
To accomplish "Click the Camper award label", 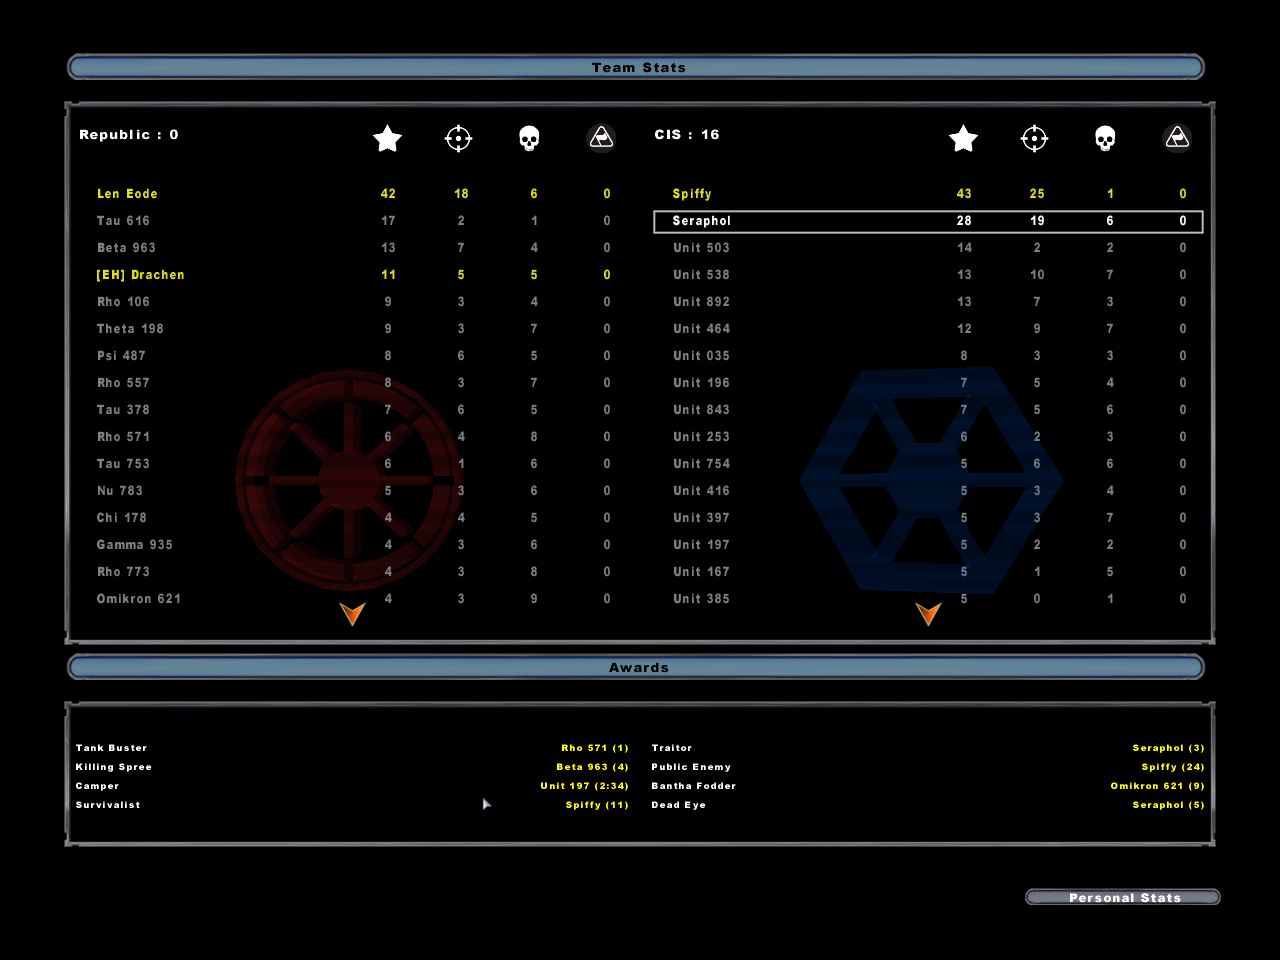I will 97,786.
